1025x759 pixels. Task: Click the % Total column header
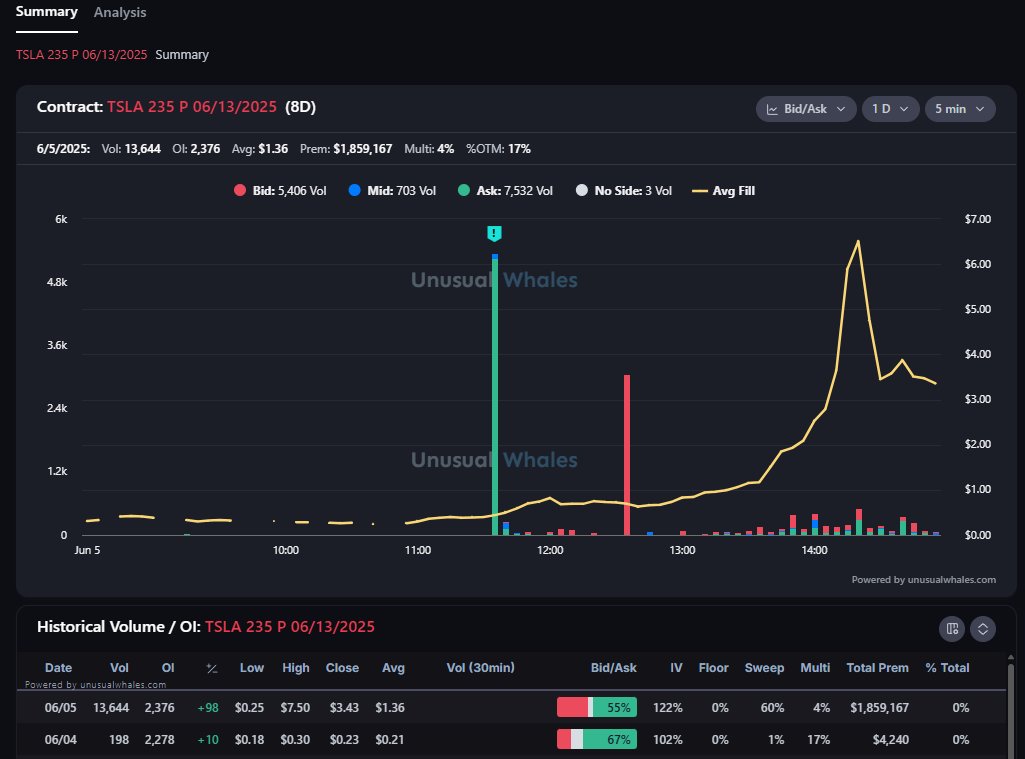pyautogui.click(x=947, y=667)
